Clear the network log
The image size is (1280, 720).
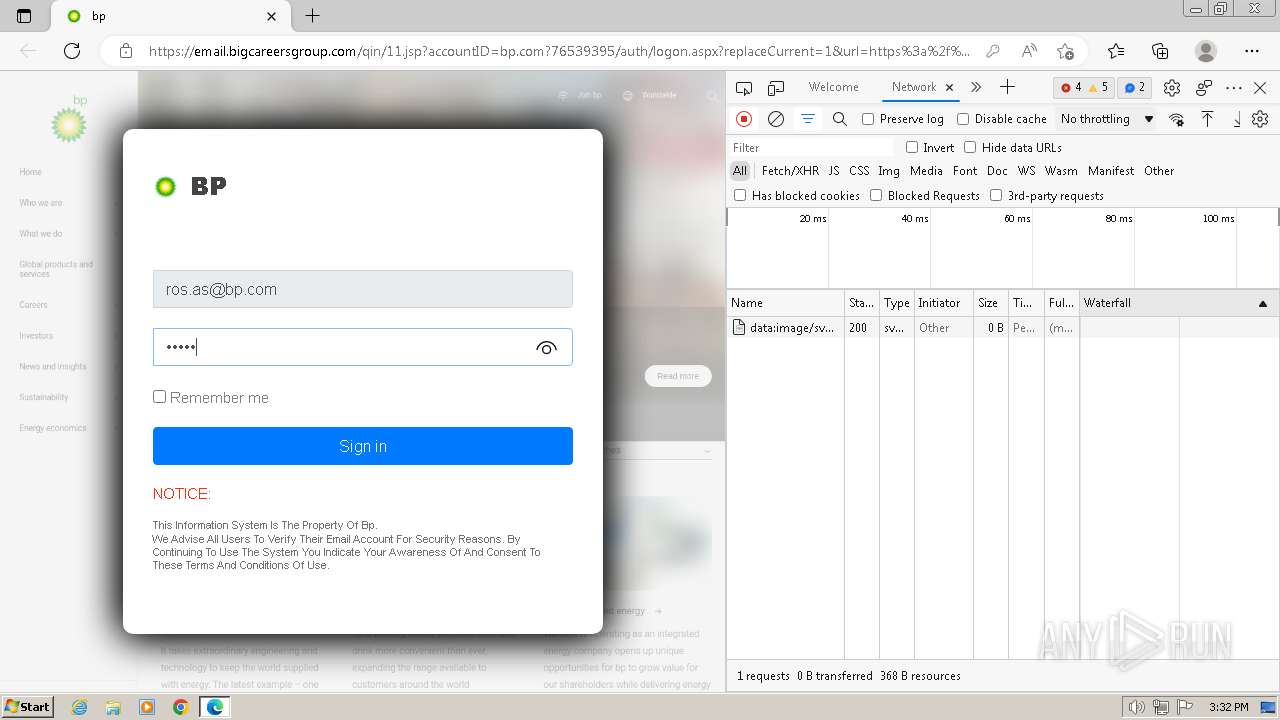[x=775, y=119]
